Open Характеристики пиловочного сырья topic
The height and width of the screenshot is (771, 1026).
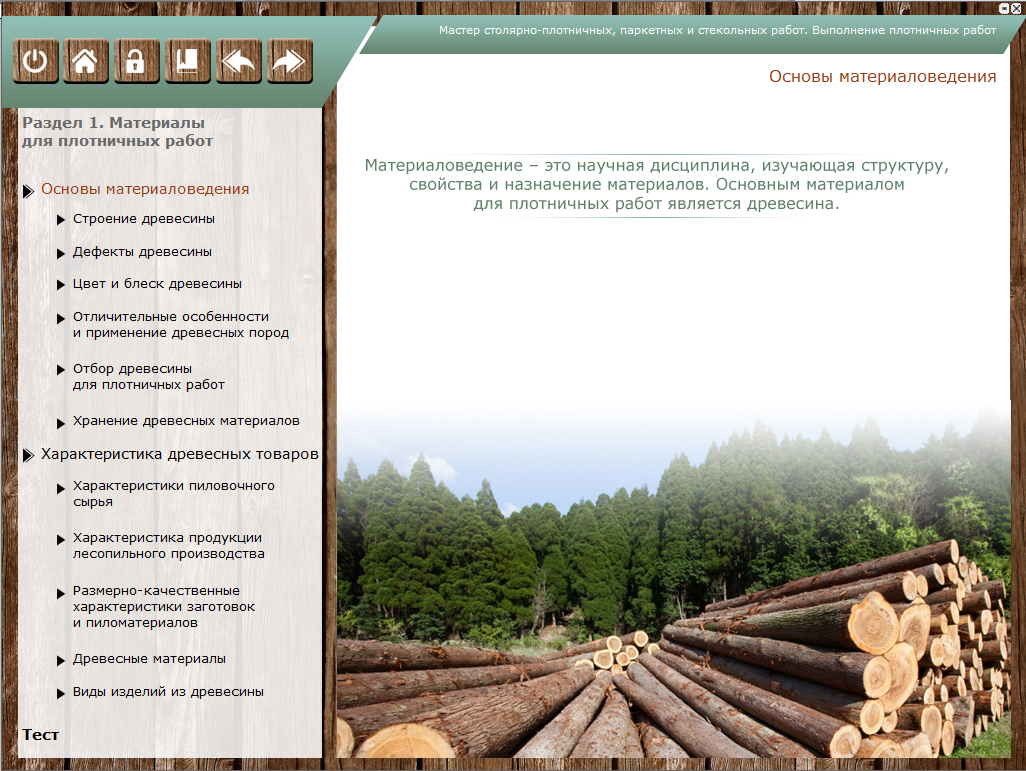[x=173, y=494]
